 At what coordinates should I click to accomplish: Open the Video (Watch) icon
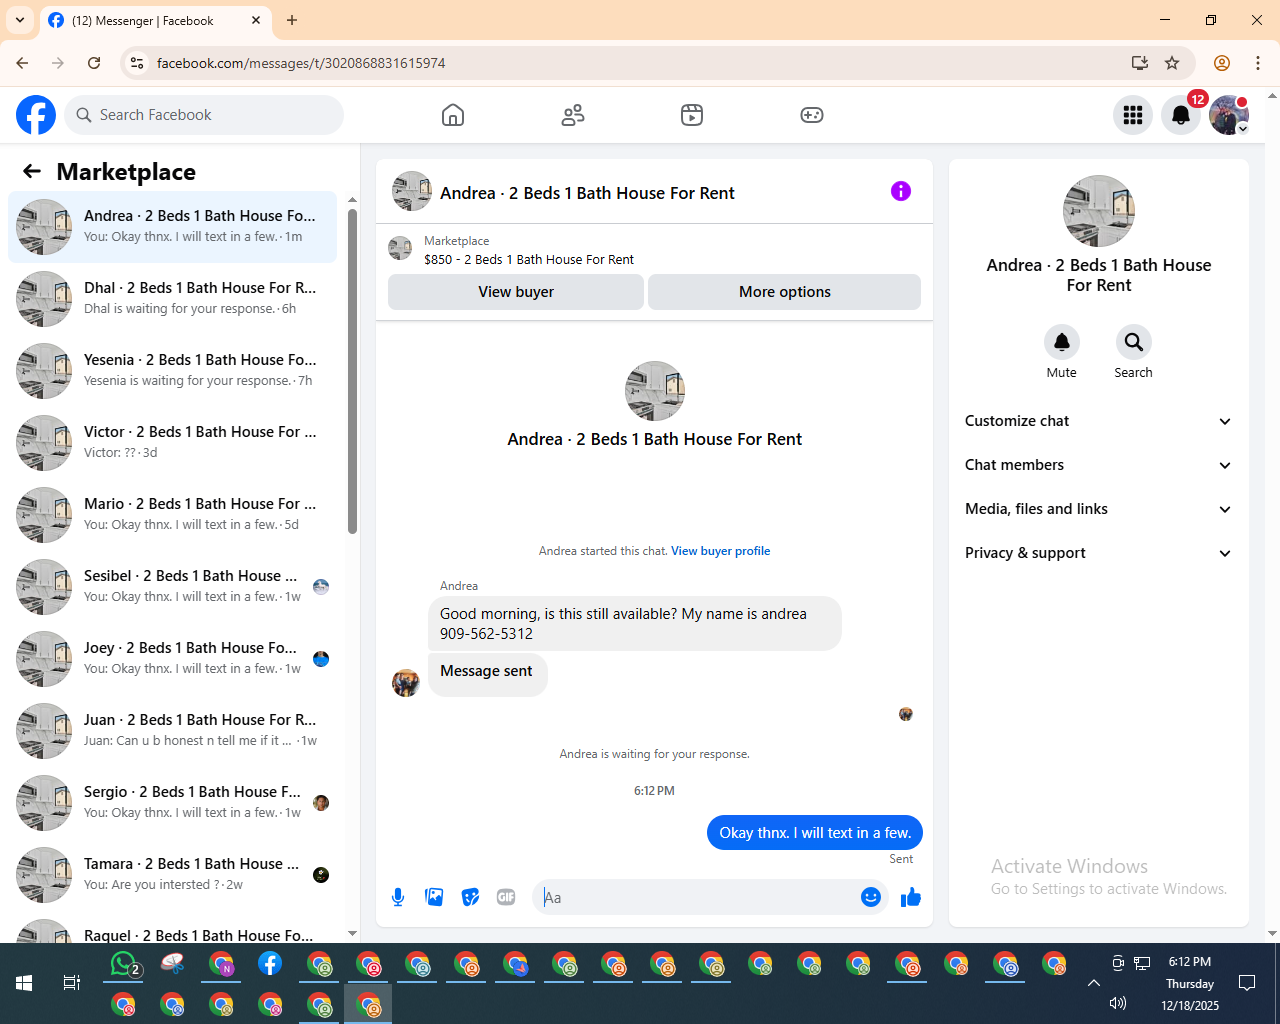(x=692, y=115)
